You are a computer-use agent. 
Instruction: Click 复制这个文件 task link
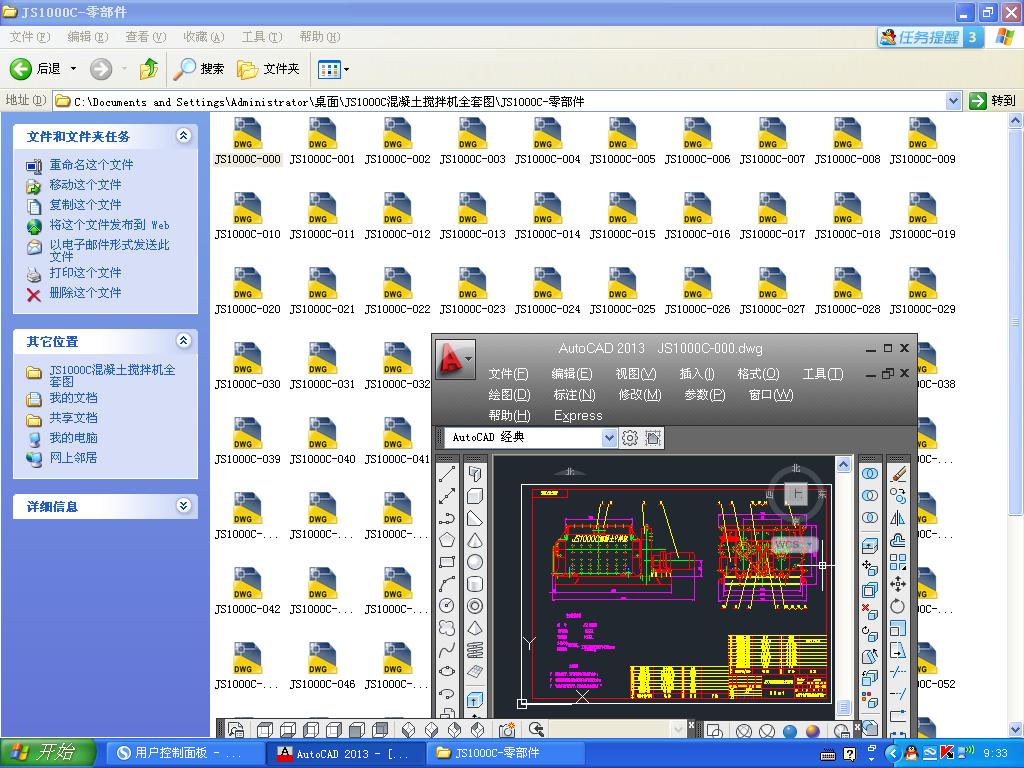click(x=86, y=204)
